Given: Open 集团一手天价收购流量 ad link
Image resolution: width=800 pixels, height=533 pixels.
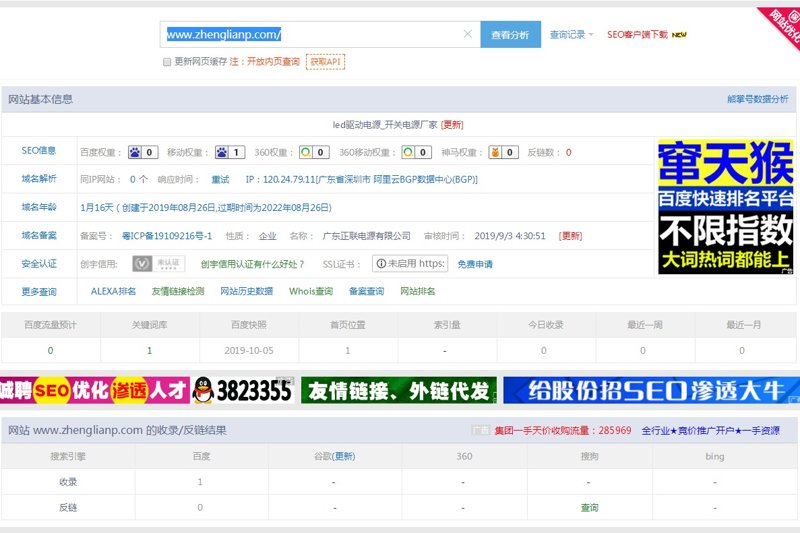Looking at the screenshot, I should click(563, 430).
